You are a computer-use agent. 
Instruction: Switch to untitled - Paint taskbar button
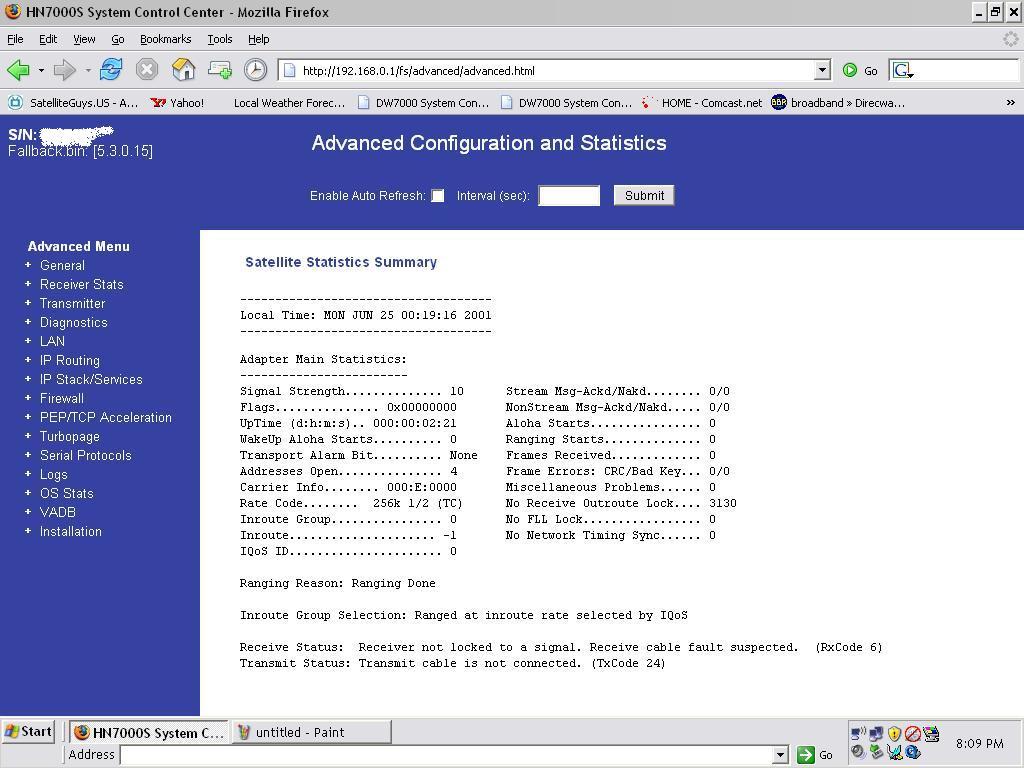point(311,732)
